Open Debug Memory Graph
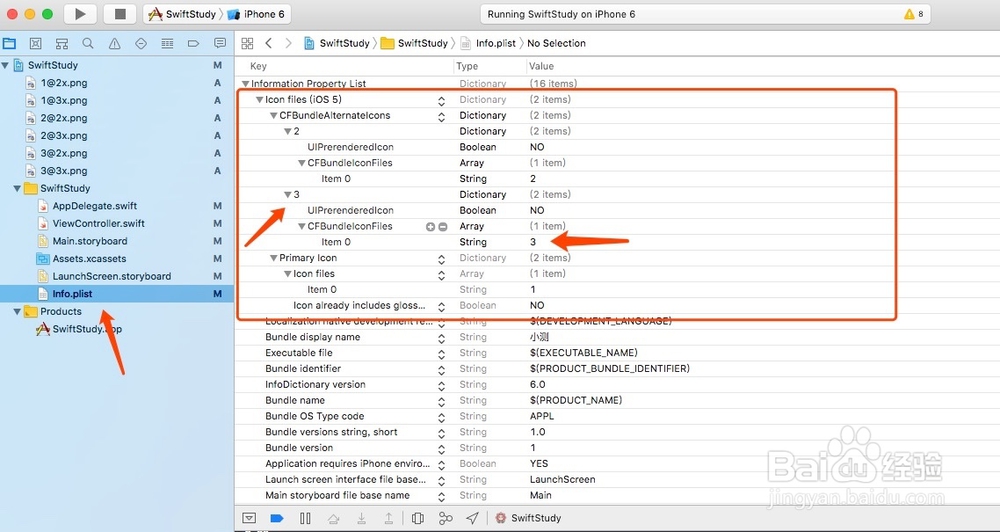 [x=446, y=518]
